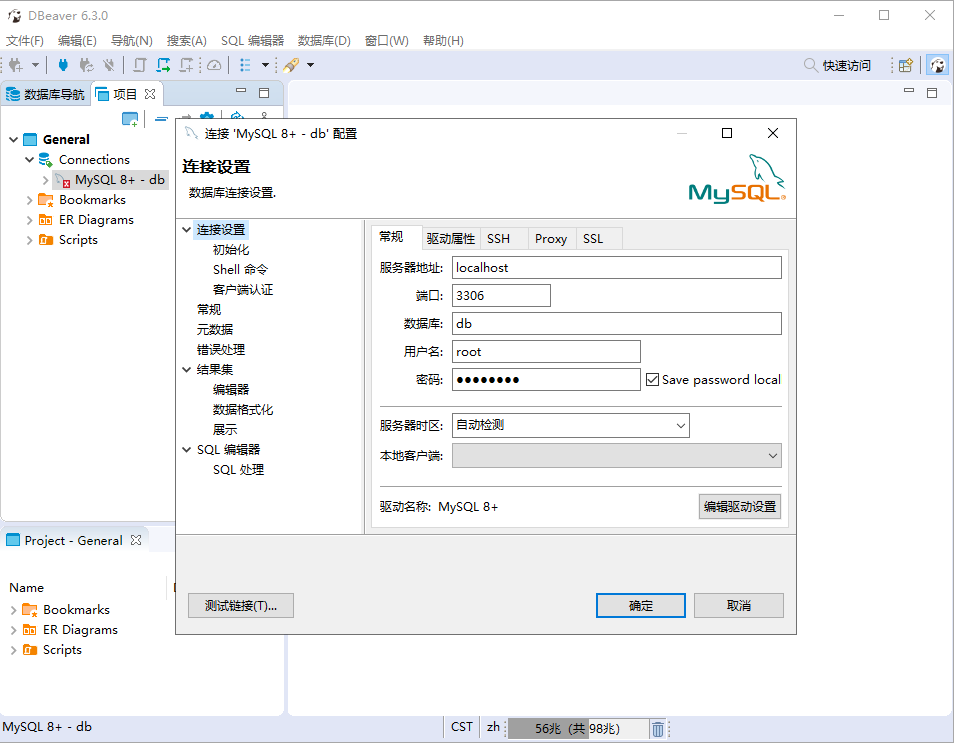Collapse the SQL 编辑器 node in settings tree
The height and width of the screenshot is (743, 954).
187,450
